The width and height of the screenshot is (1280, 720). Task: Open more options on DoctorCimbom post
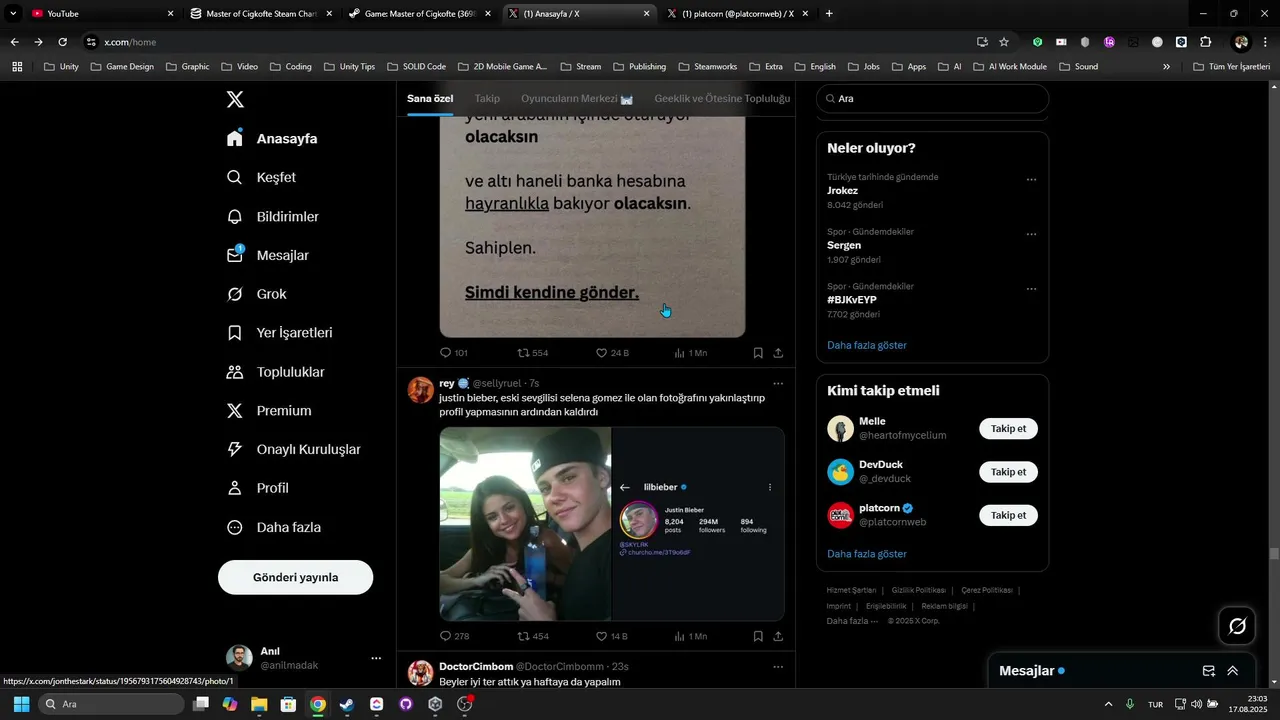[778, 666]
